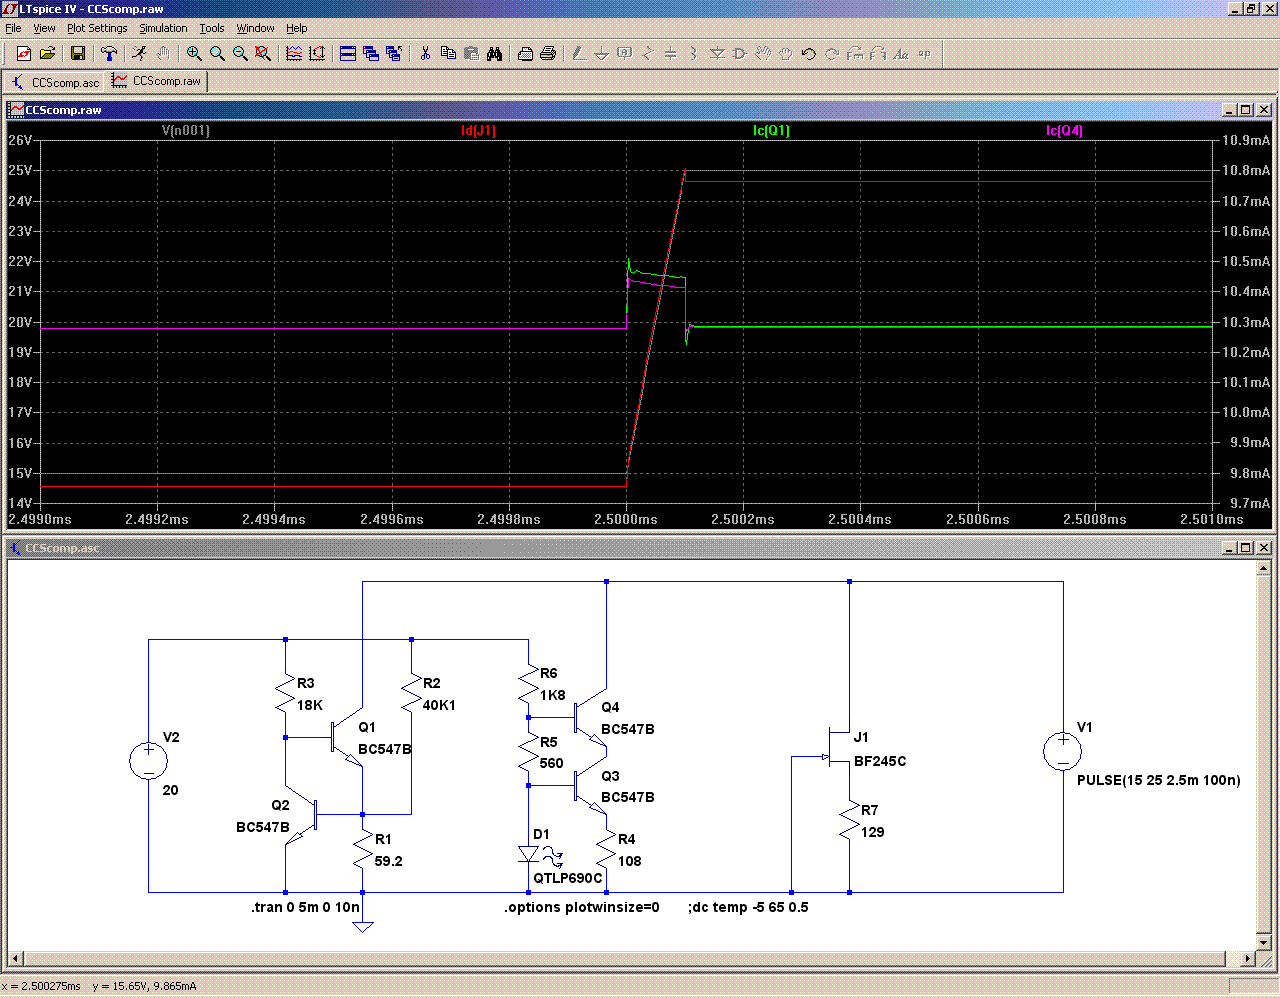
Task: Click the Open file folder icon
Action: point(47,53)
